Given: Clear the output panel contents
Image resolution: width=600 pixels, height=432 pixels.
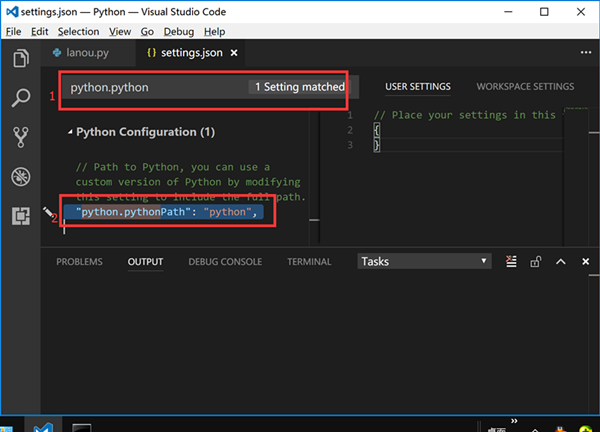Looking at the screenshot, I should tap(512, 262).
